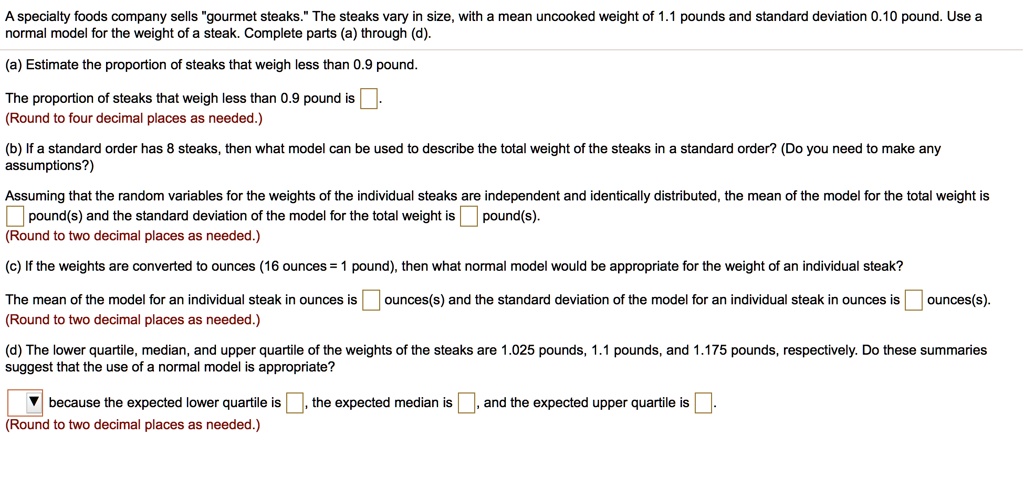Open the dropdown before 'because the expected'
The width and height of the screenshot is (1024, 489).
pyautogui.click(x=25, y=403)
